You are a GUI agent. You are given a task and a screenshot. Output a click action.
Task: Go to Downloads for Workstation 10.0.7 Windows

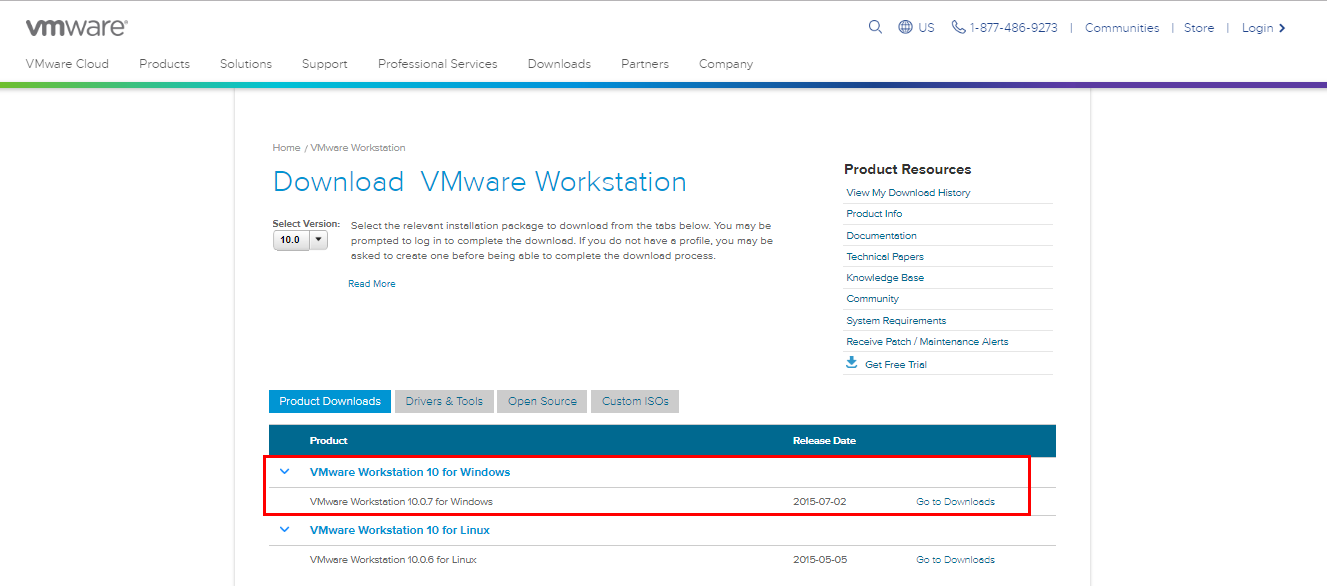point(955,502)
